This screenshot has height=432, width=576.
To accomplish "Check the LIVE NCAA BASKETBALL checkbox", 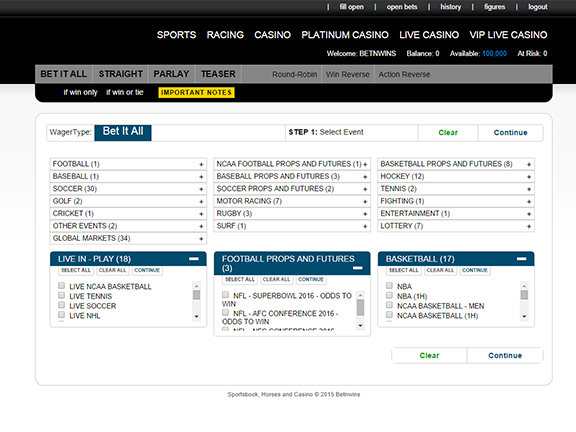I will coord(61,286).
